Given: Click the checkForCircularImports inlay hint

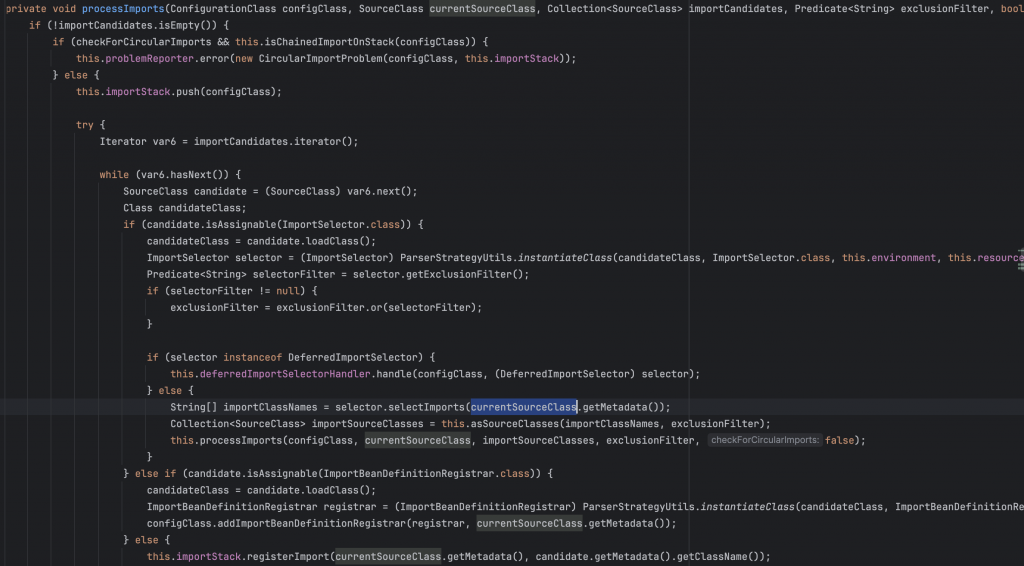Looking at the screenshot, I should [764, 440].
